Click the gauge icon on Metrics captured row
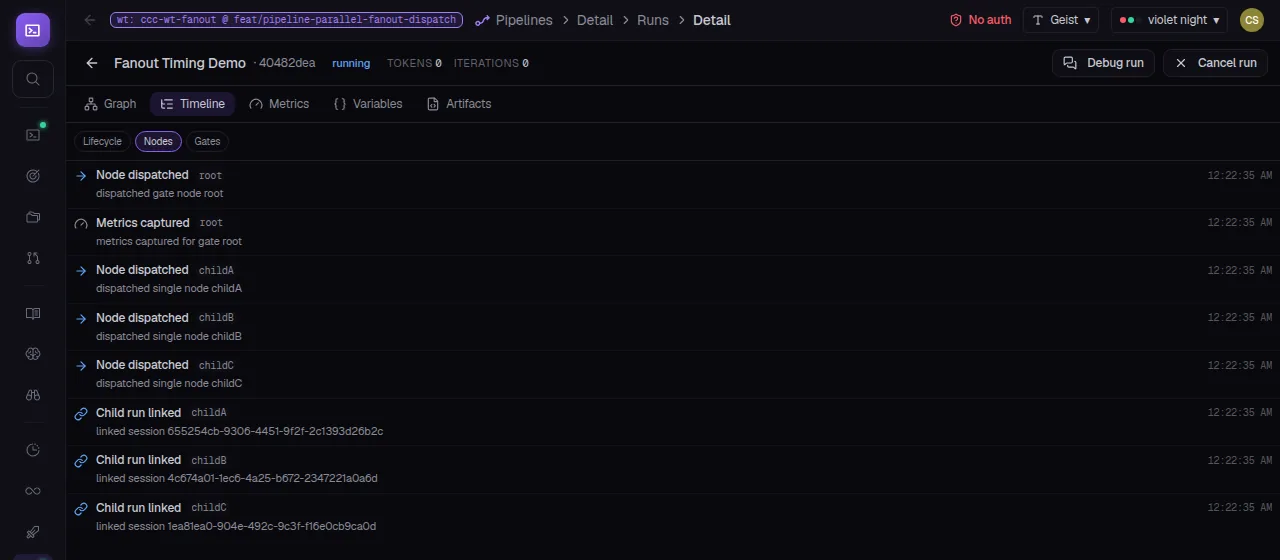The width and height of the screenshot is (1280, 560). [81, 223]
